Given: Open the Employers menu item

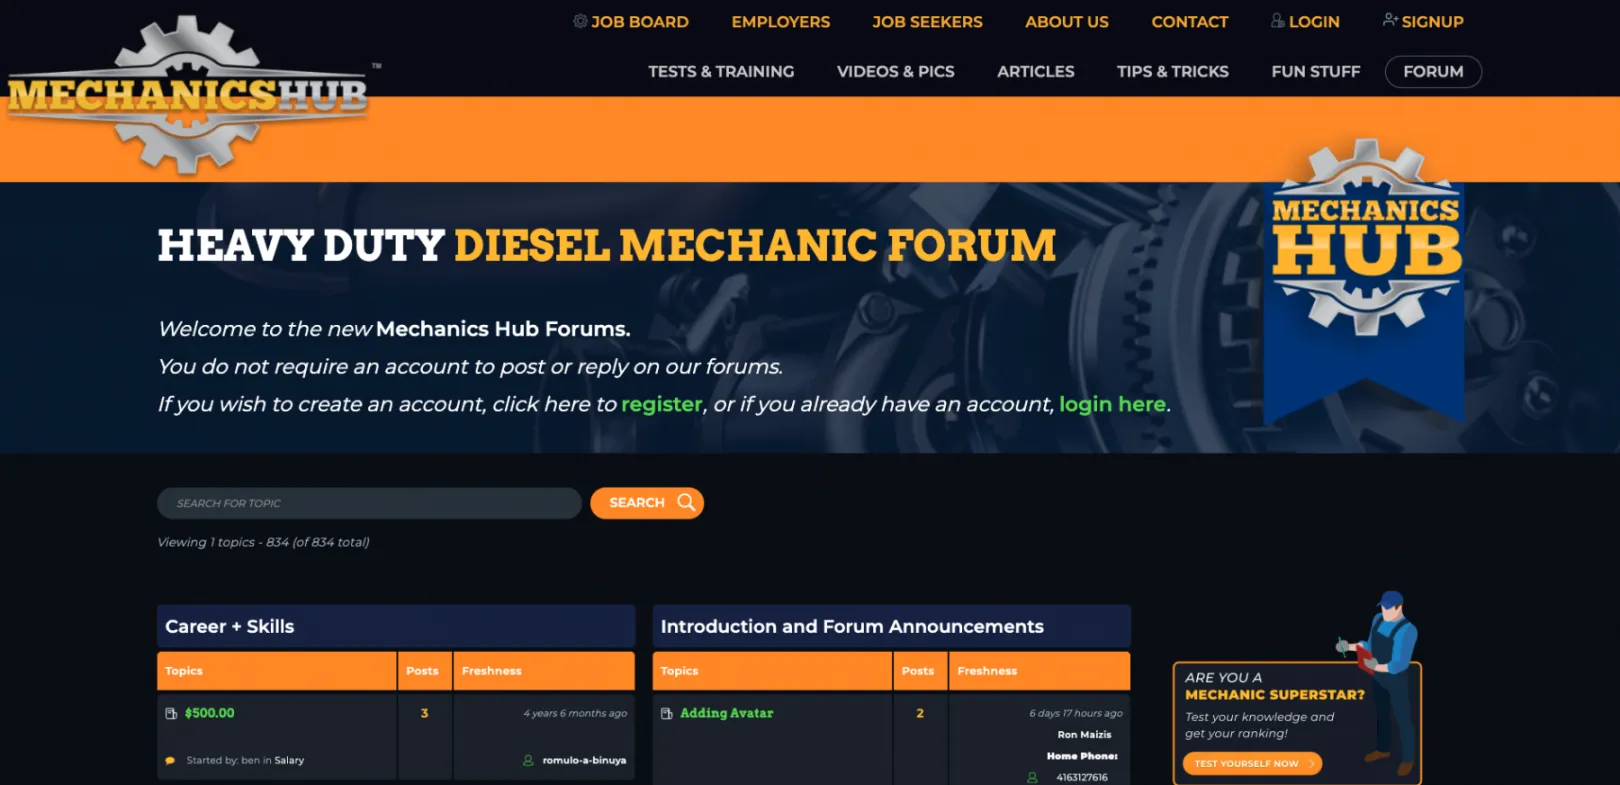Looking at the screenshot, I should point(780,22).
